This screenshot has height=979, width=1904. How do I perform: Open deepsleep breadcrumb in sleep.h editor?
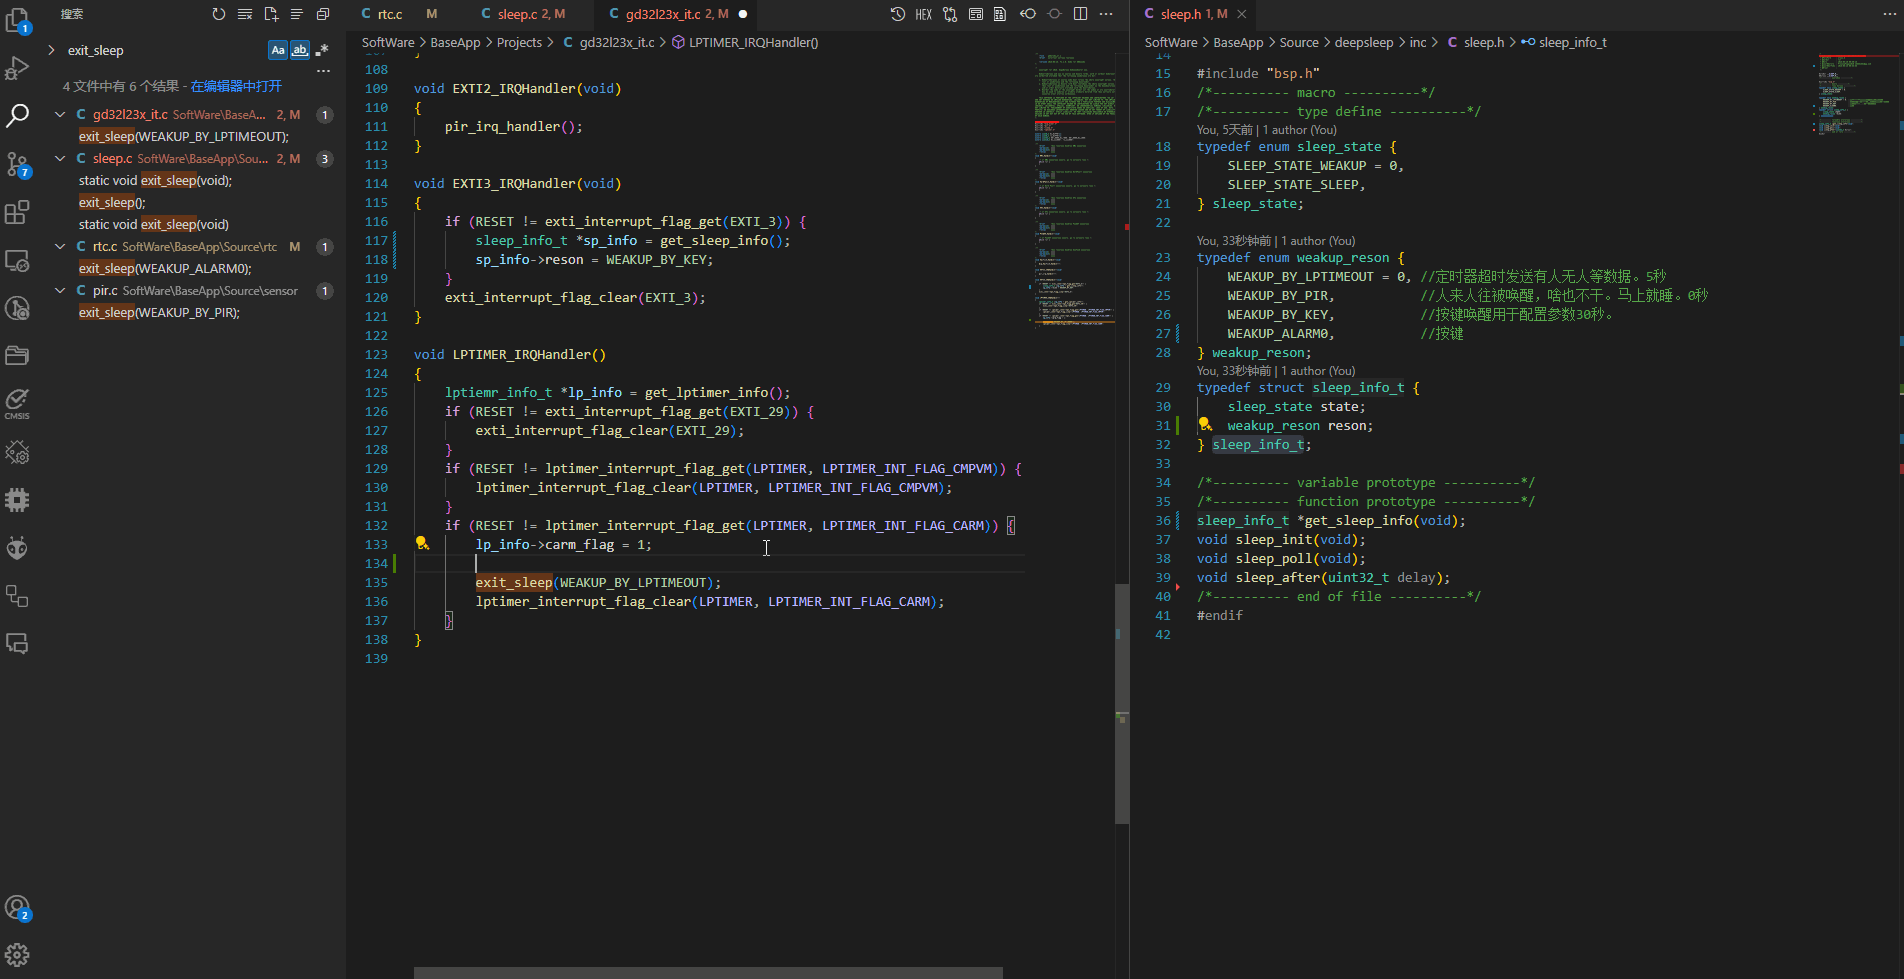[x=1363, y=42]
